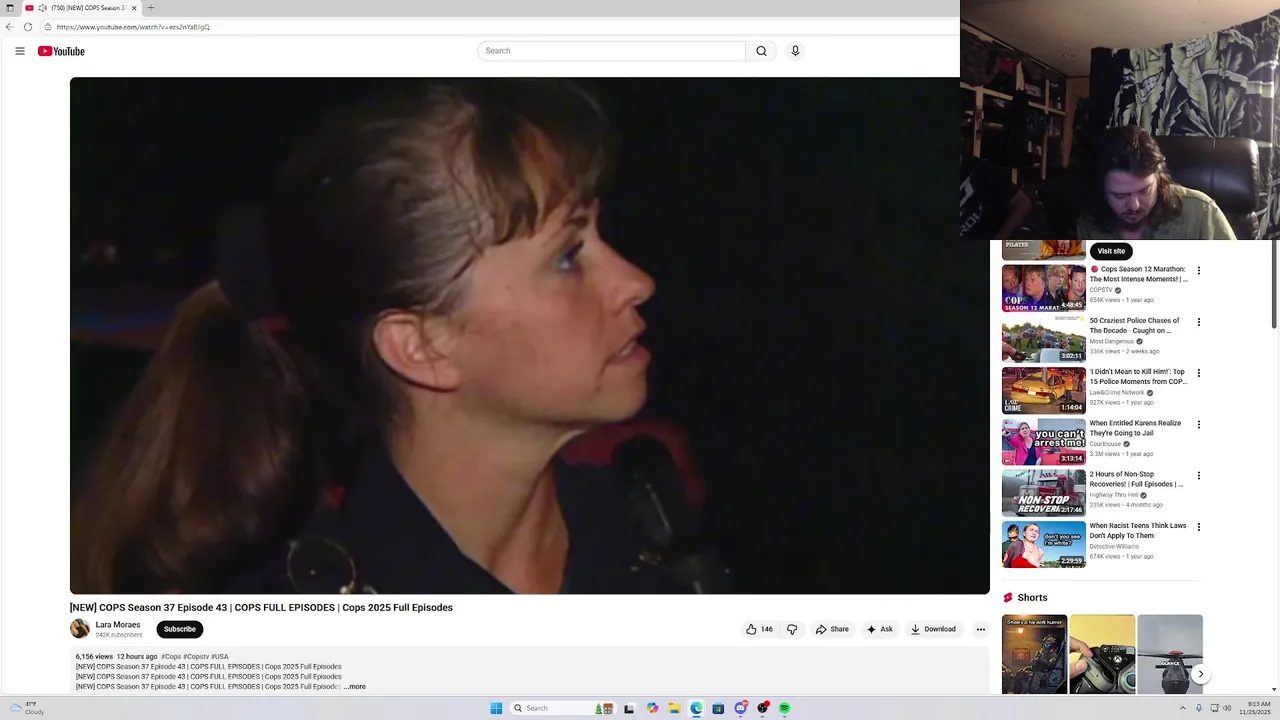Open When Racist Teens Think Laws title
The image size is (1280, 720).
(1138, 531)
